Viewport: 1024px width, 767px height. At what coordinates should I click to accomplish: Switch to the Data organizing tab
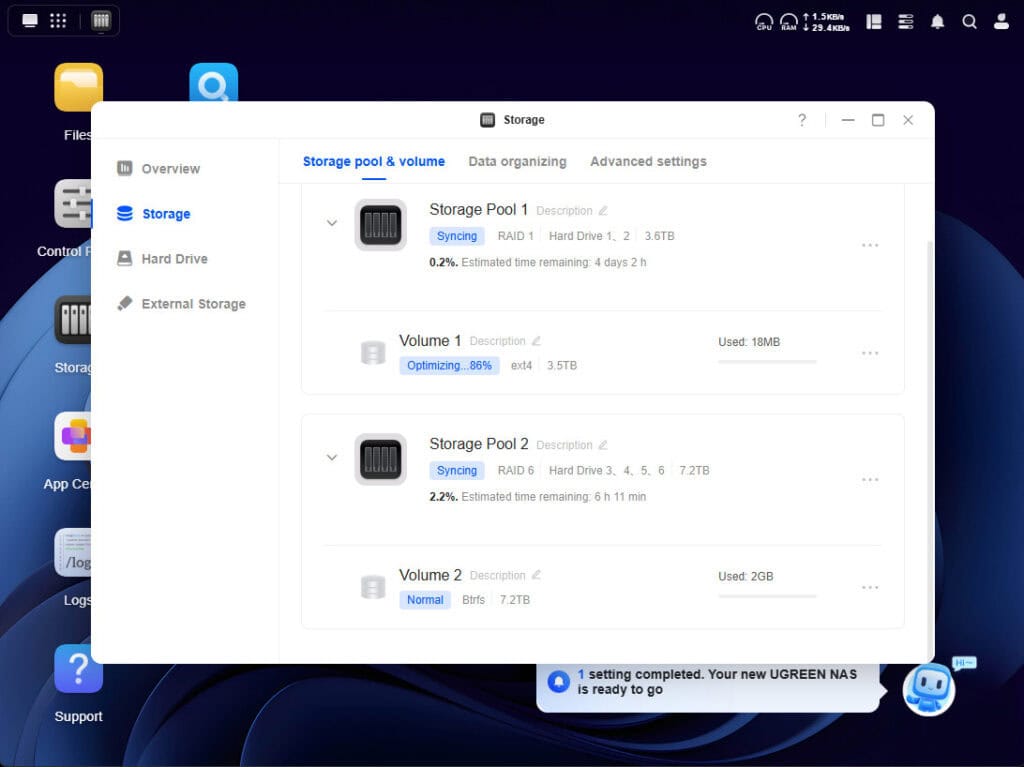[517, 162]
